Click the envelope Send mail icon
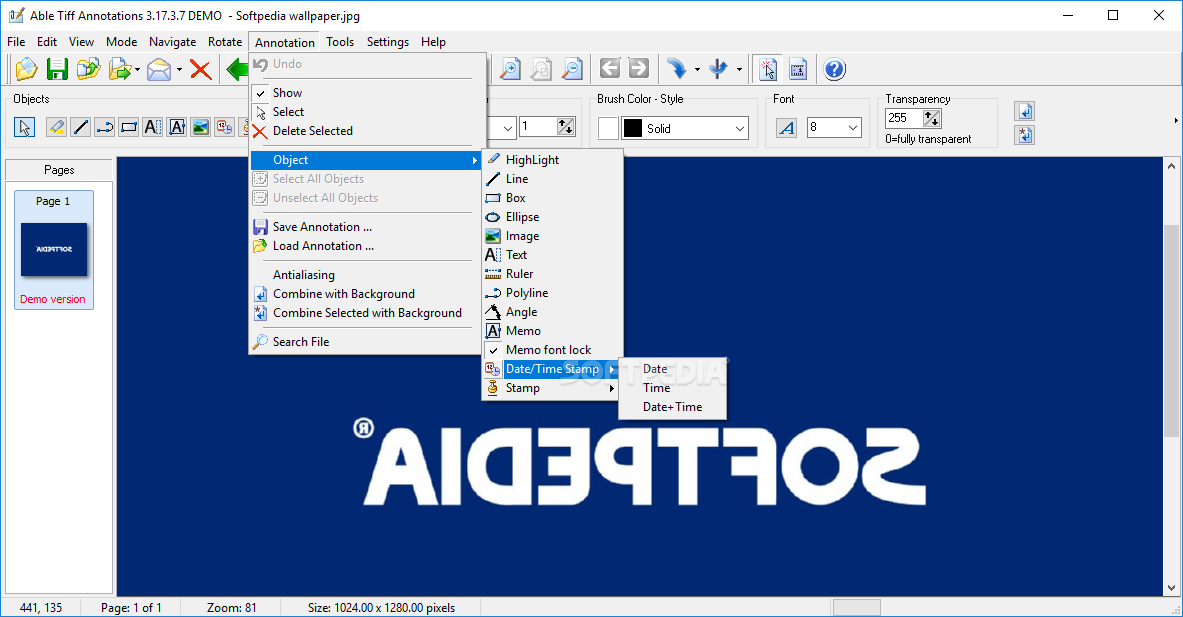1183x617 pixels. [158, 69]
